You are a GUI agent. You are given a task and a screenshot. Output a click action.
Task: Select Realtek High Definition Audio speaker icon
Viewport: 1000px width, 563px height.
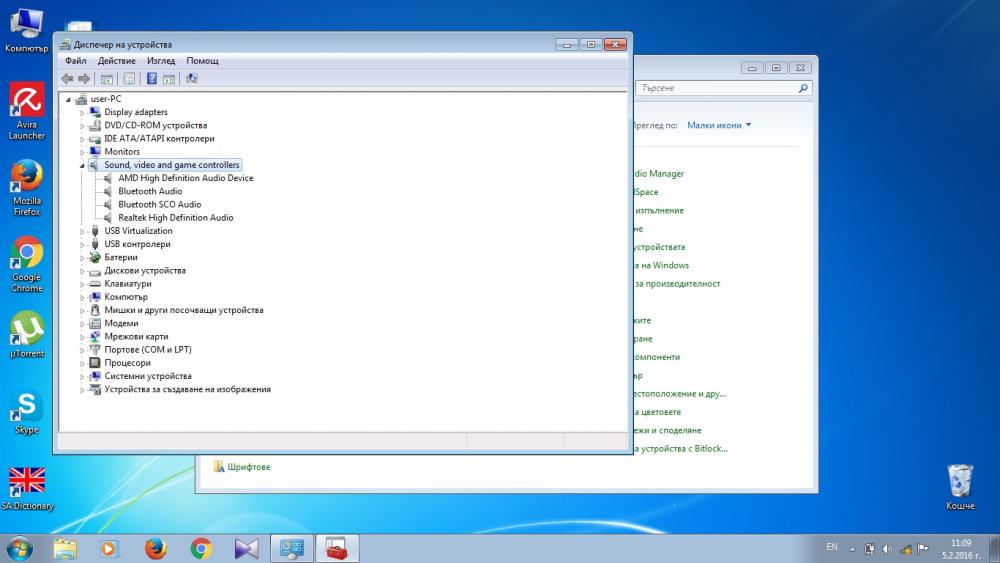pos(108,218)
